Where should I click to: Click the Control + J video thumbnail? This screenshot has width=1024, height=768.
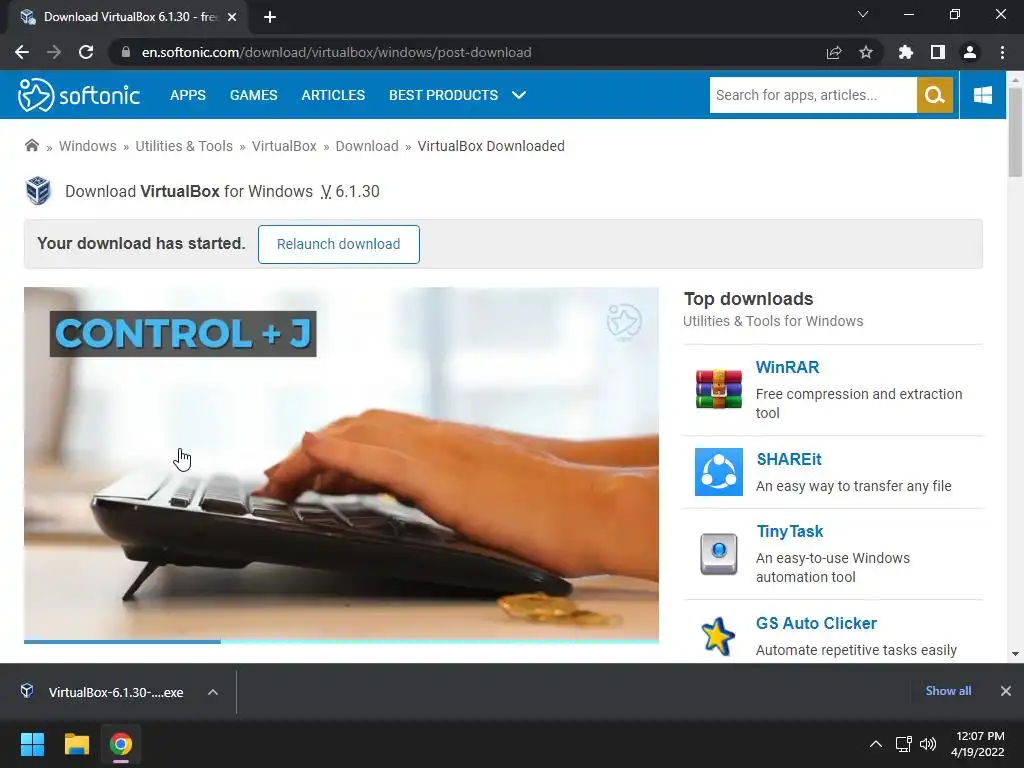[x=341, y=464]
